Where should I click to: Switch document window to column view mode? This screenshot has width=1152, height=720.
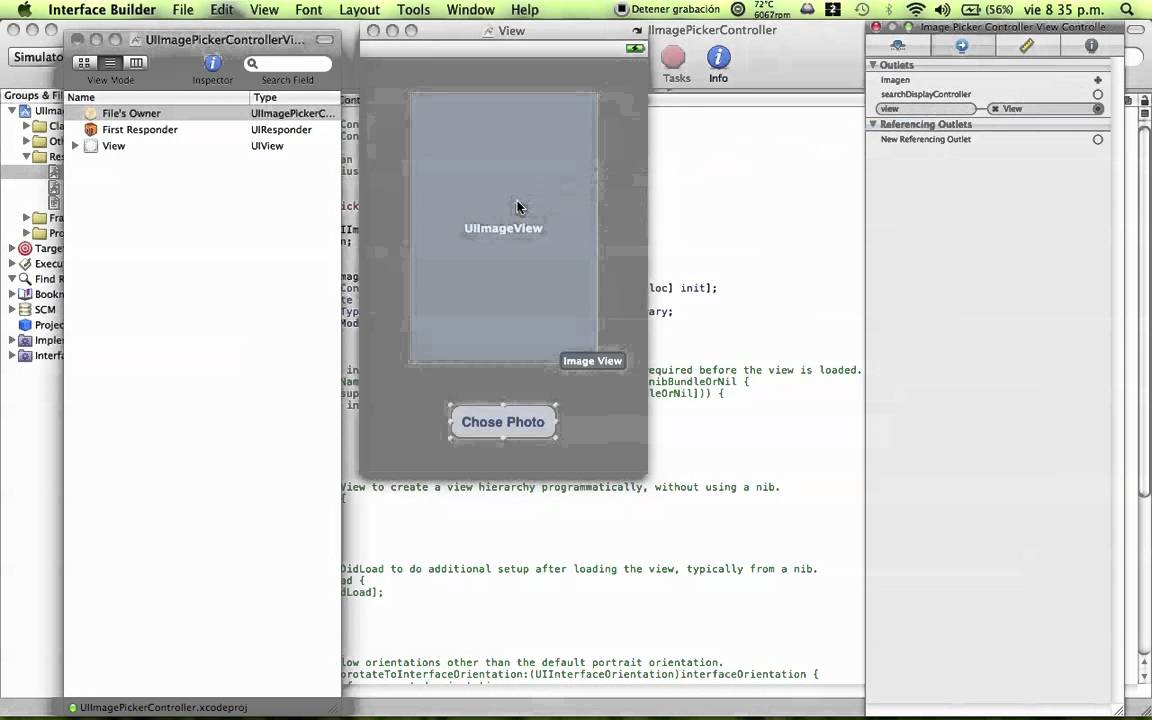(x=136, y=63)
